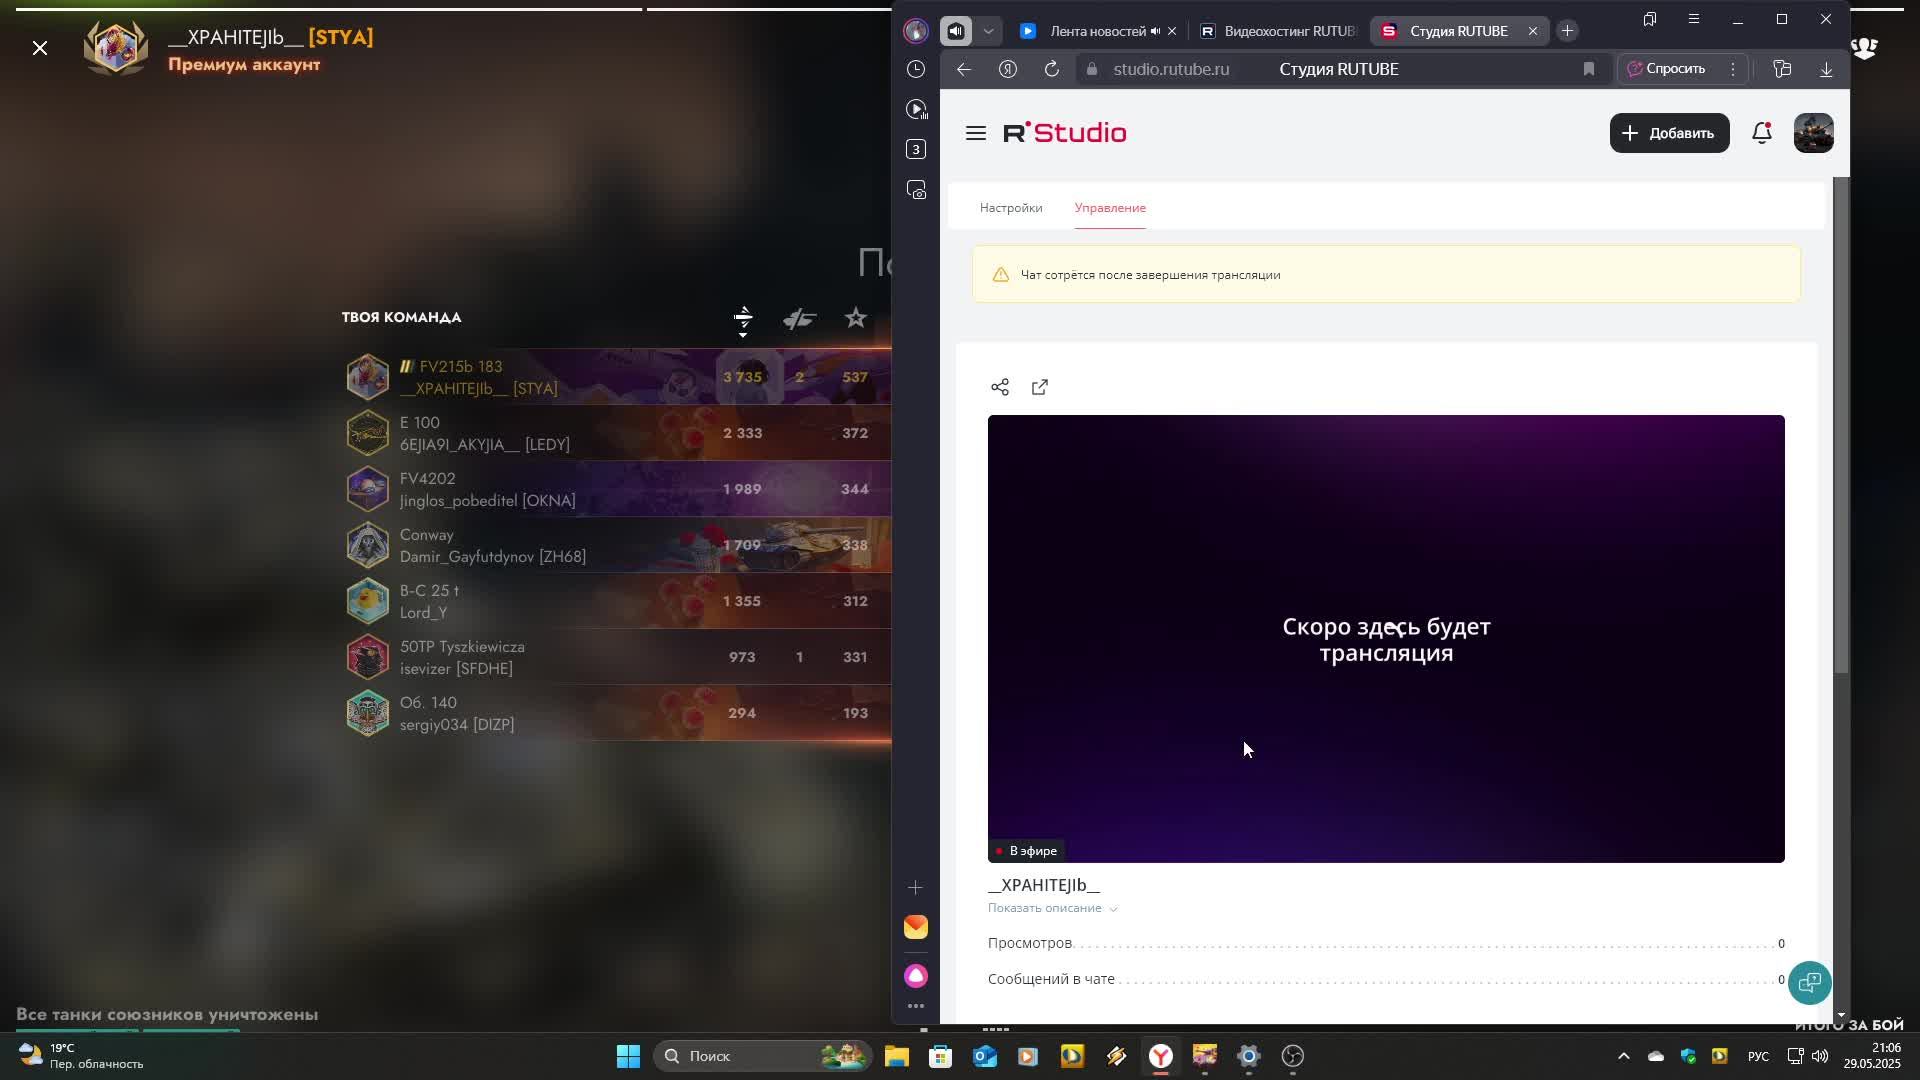Image resolution: width=1920 pixels, height=1080 pixels.
Task: Open sidebar numbered tabs counter icon
Action: [x=916, y=149]
